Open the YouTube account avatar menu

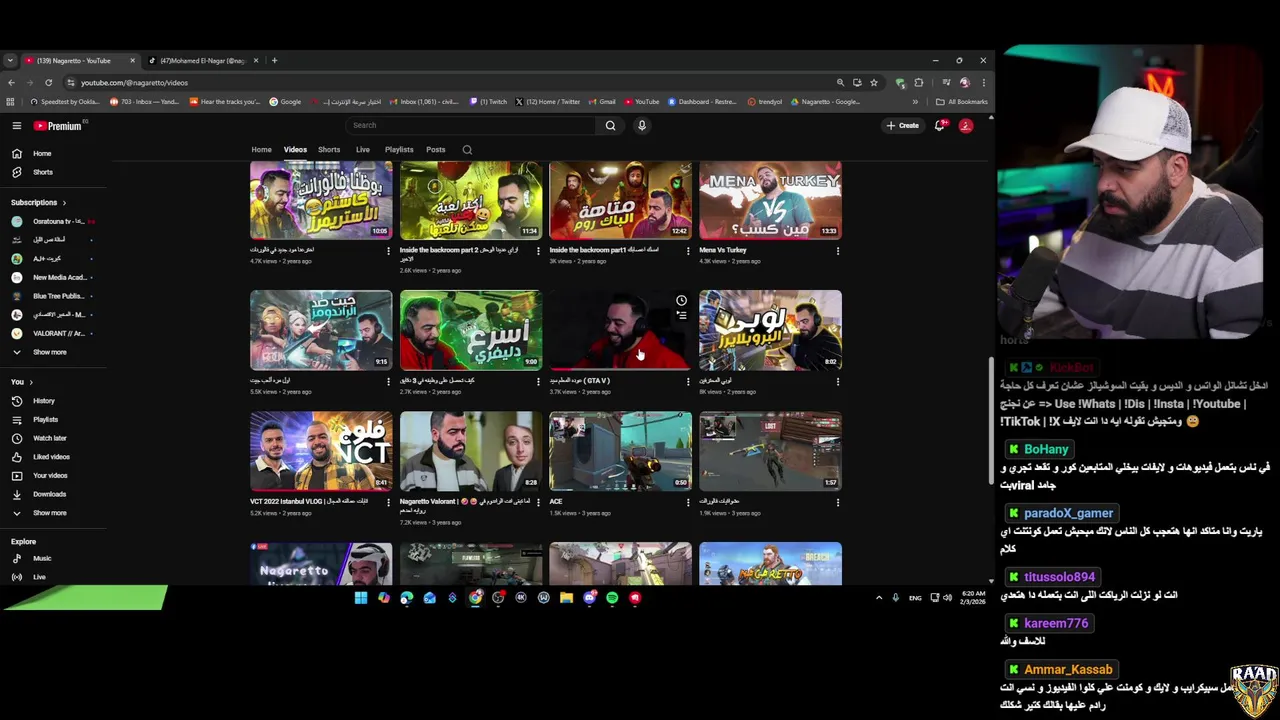pos(966,125)
